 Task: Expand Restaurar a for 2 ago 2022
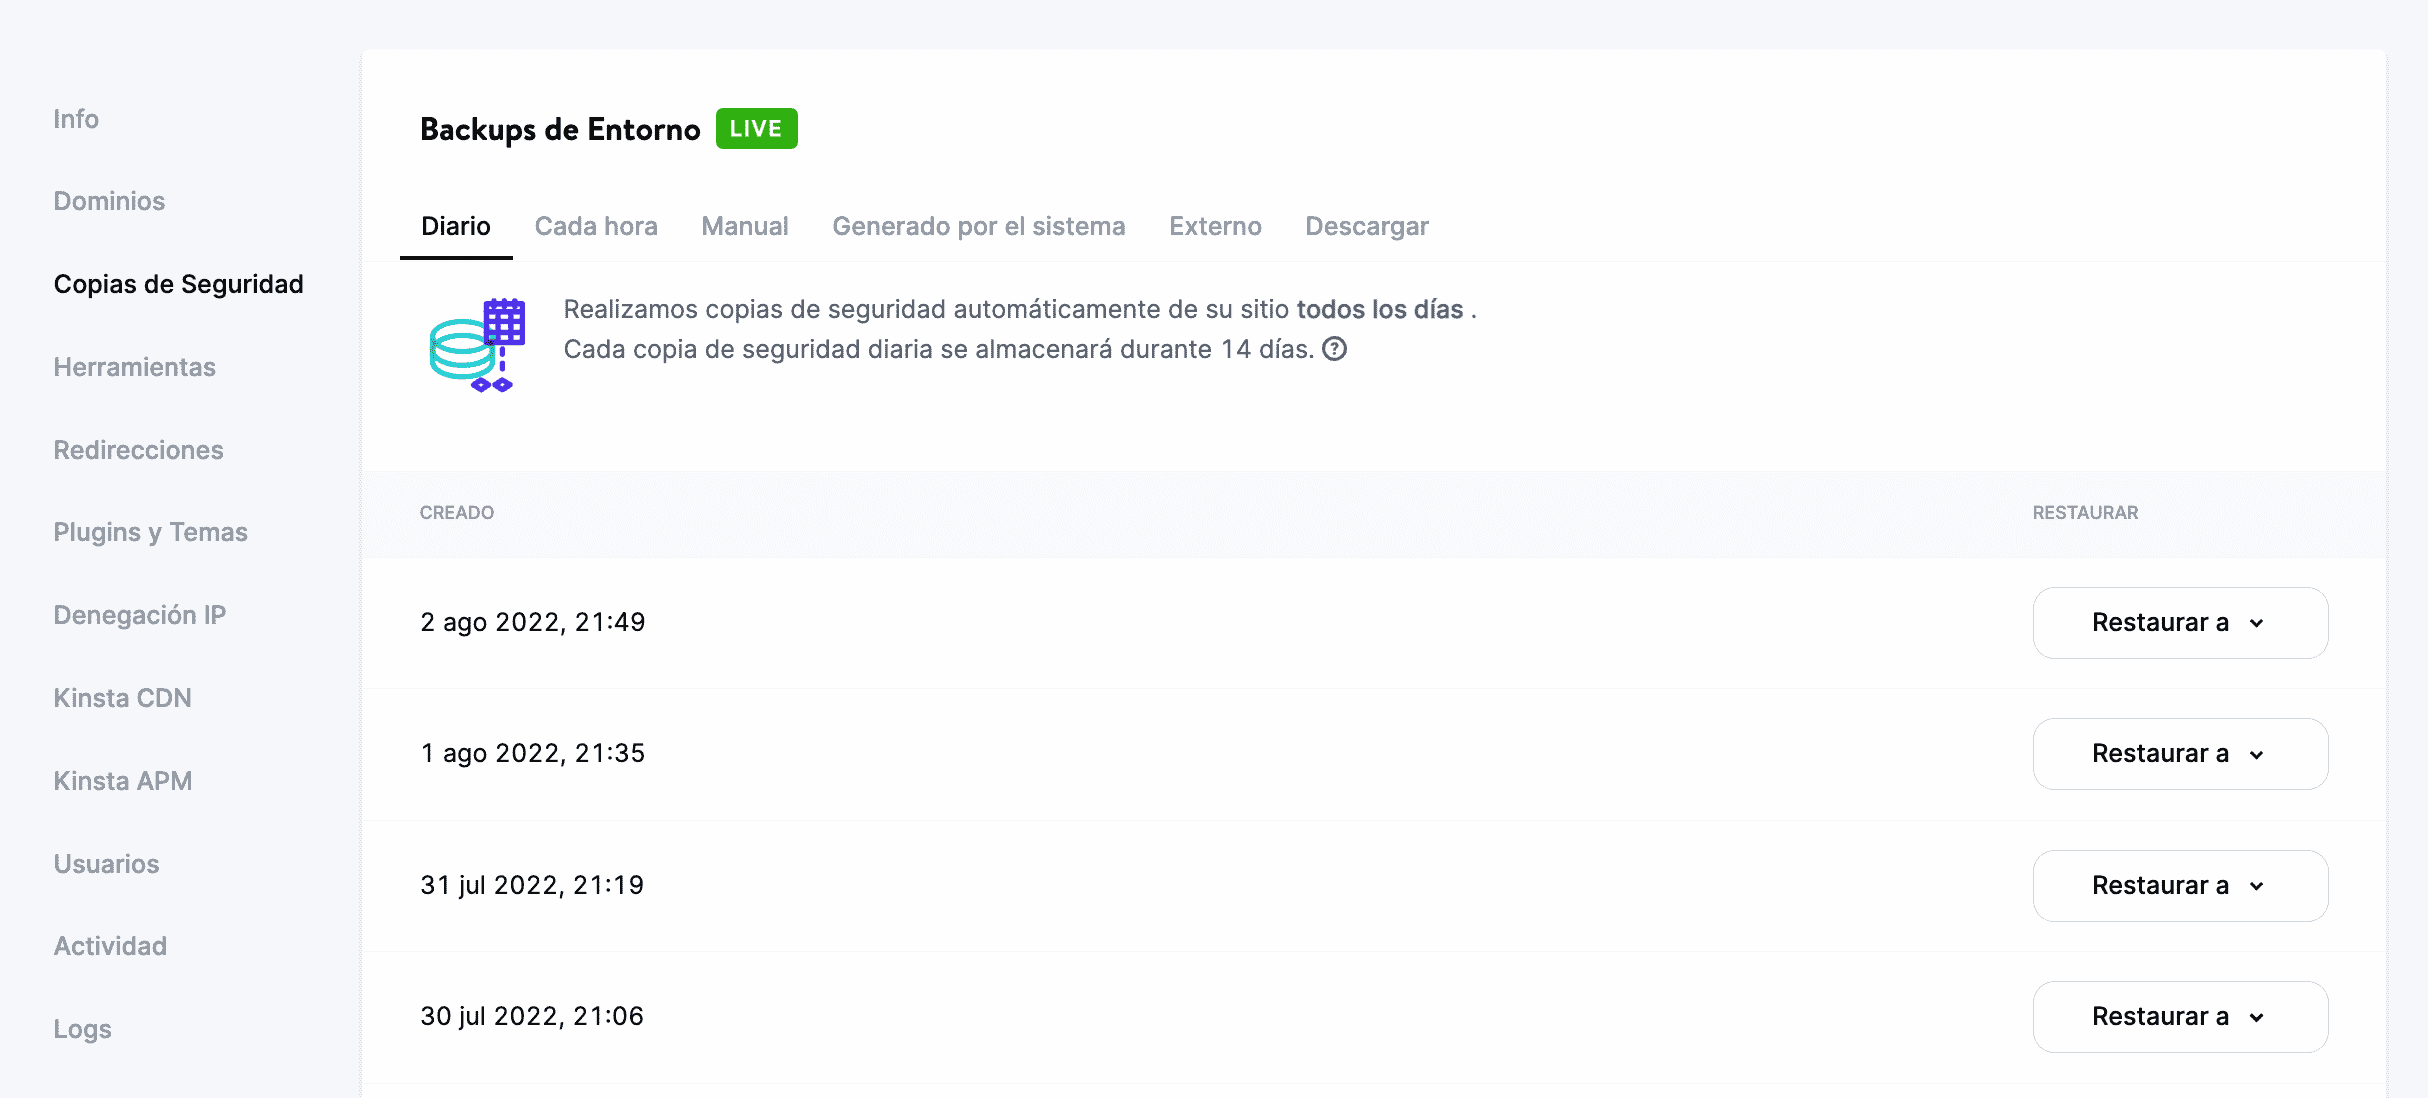click(2179, 623)
